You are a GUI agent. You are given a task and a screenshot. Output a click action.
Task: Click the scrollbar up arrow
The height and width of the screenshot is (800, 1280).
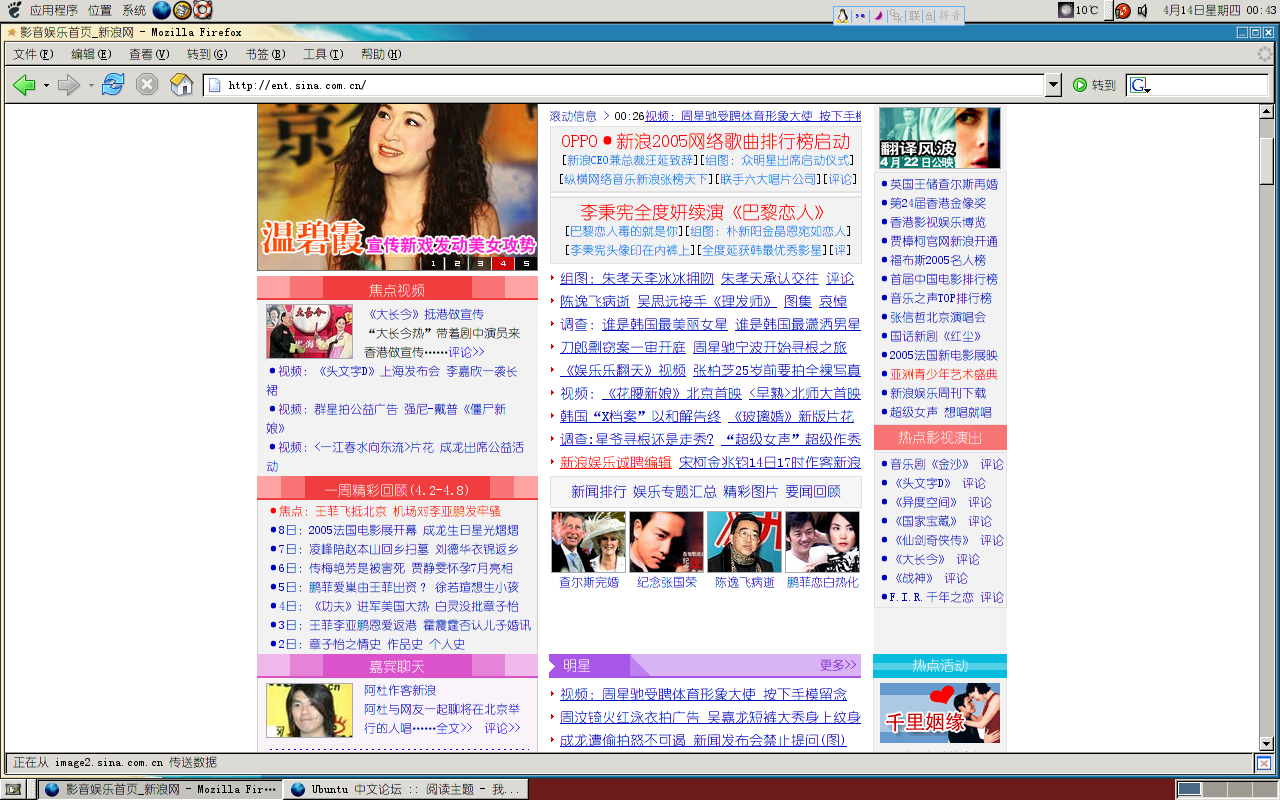1266,112
